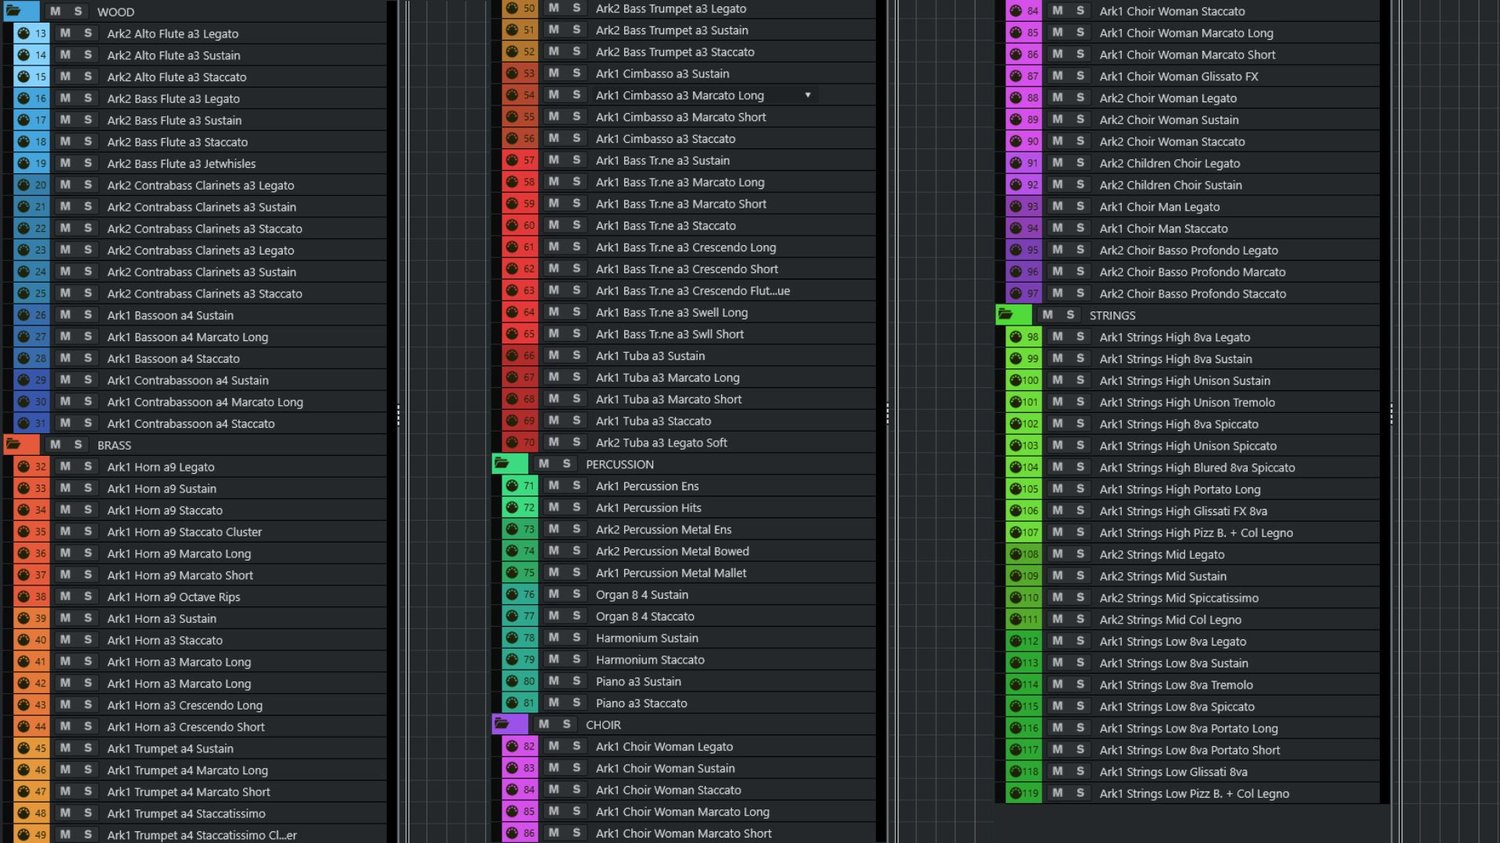Click the blue color number cell of track 18
1500x843 pixels.
41,142
